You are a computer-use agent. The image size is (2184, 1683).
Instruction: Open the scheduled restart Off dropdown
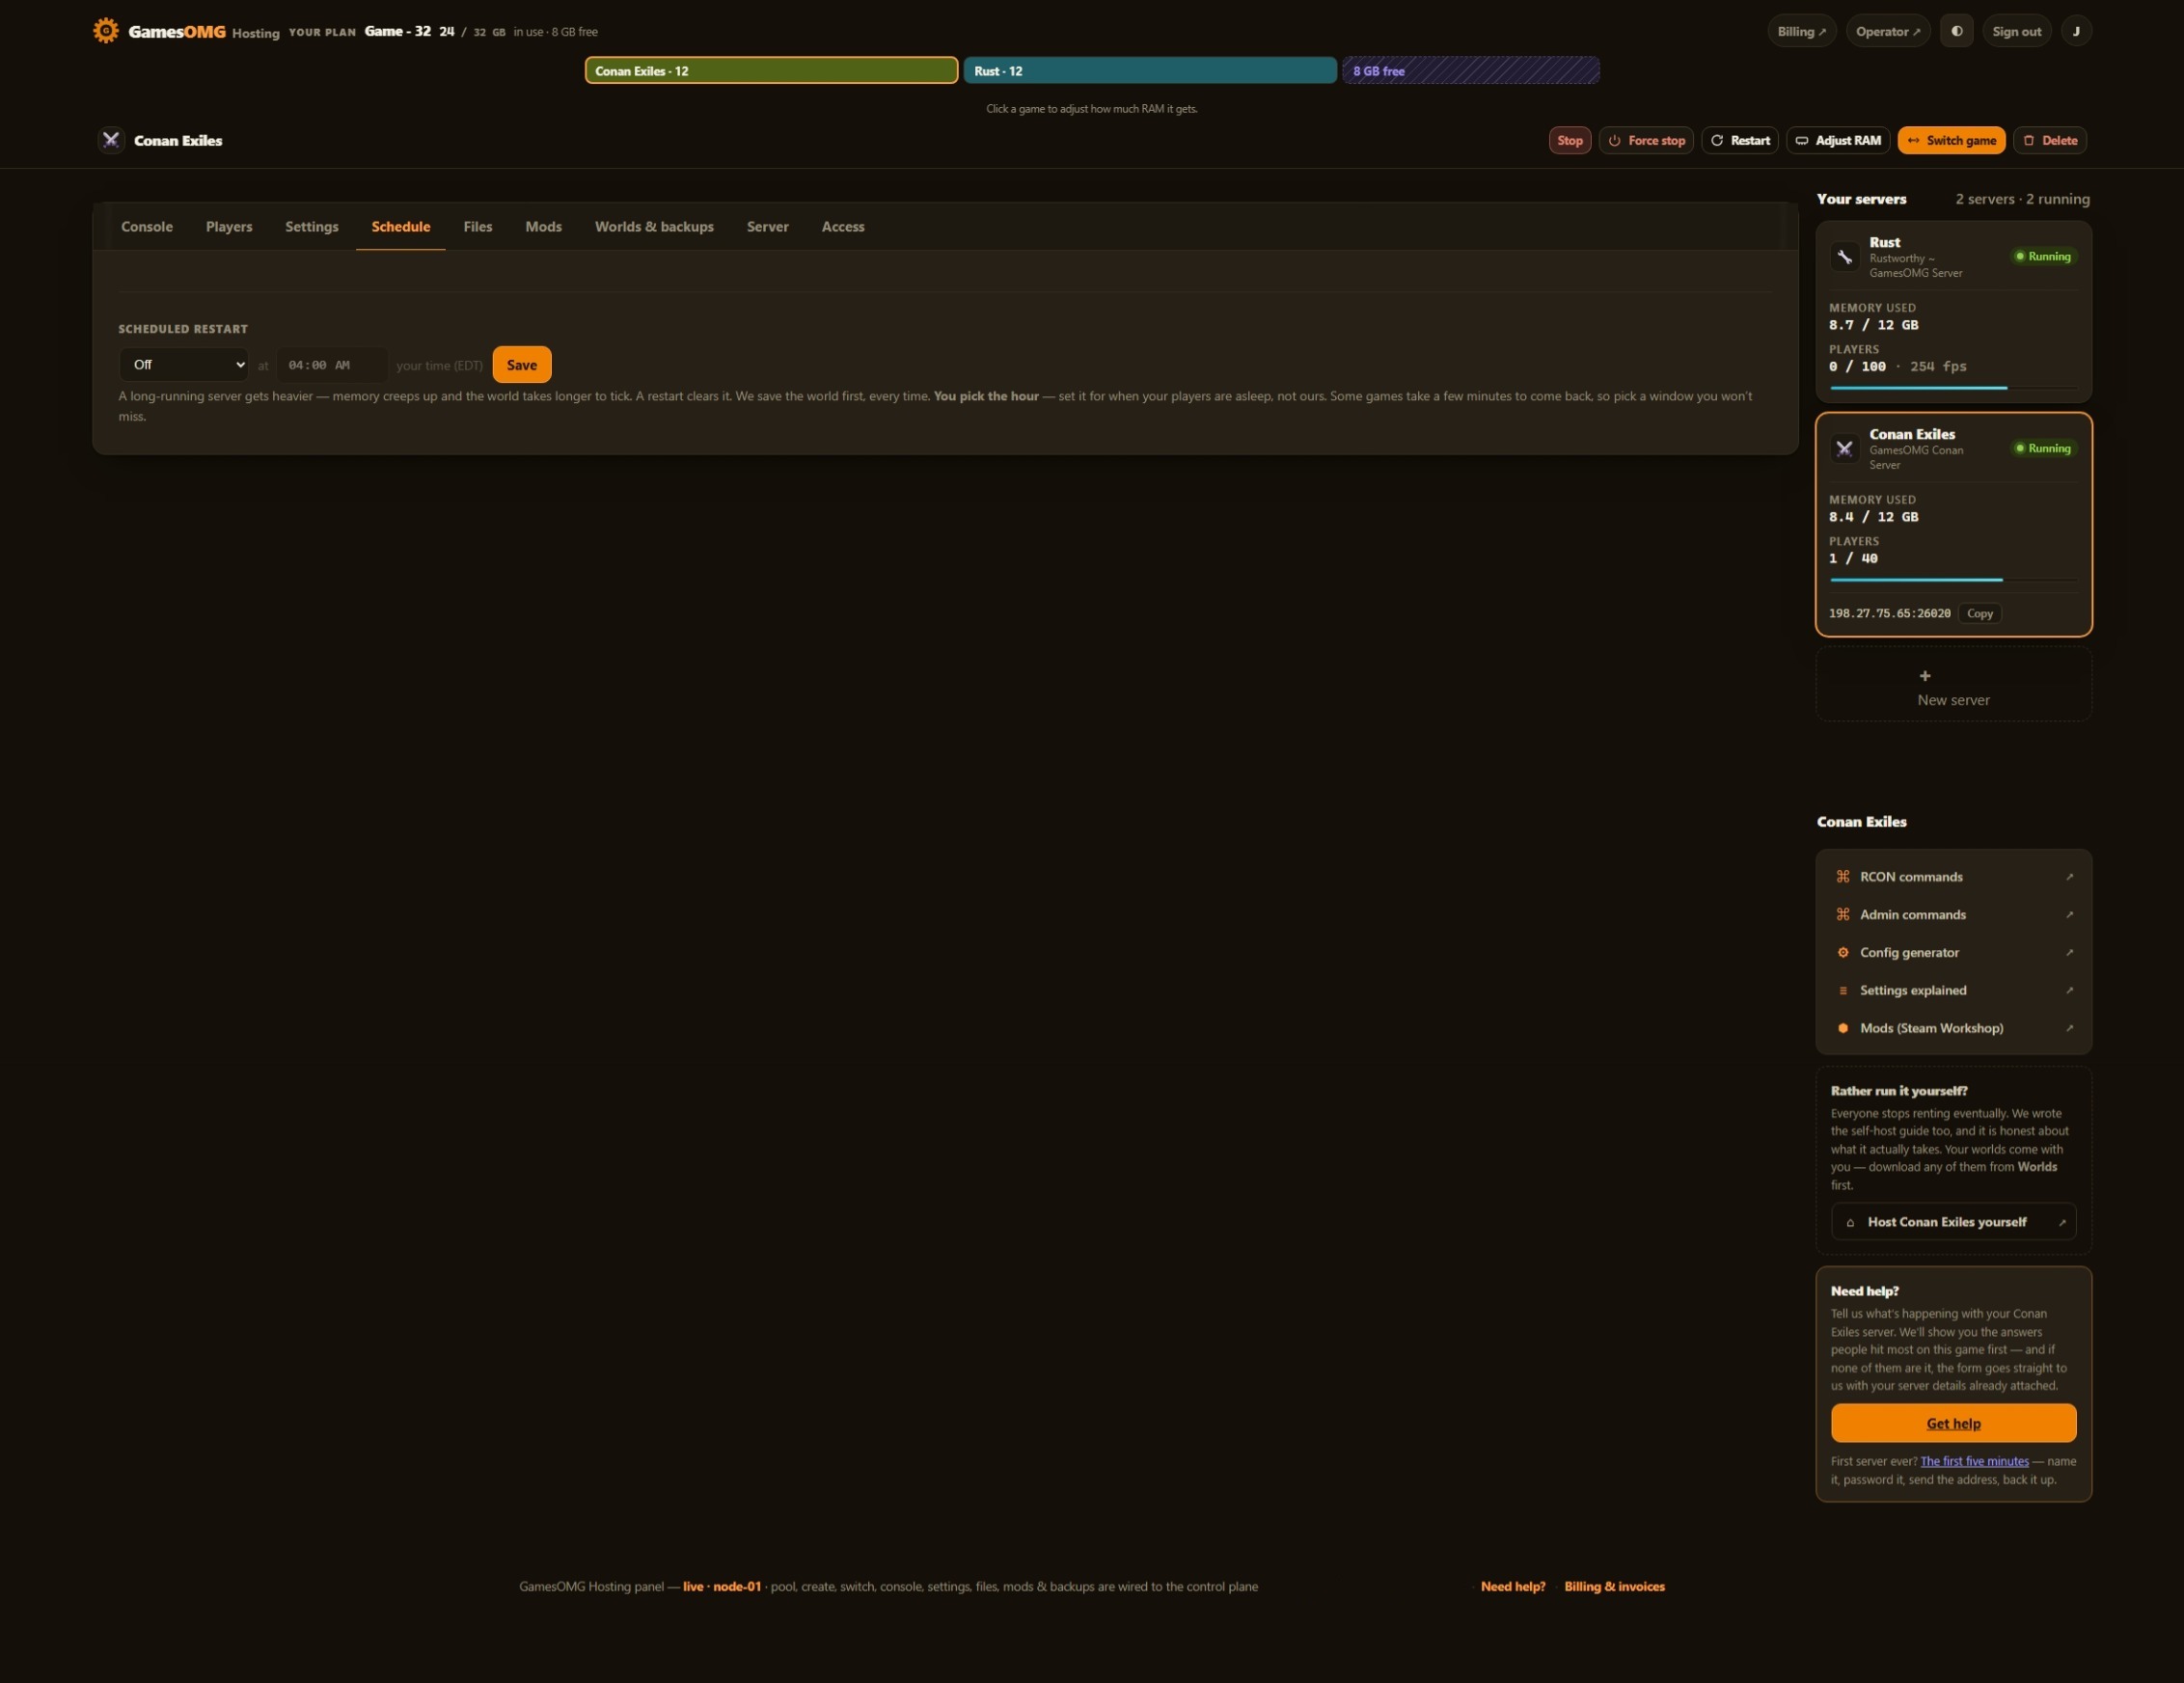click(x=183, y=365)
